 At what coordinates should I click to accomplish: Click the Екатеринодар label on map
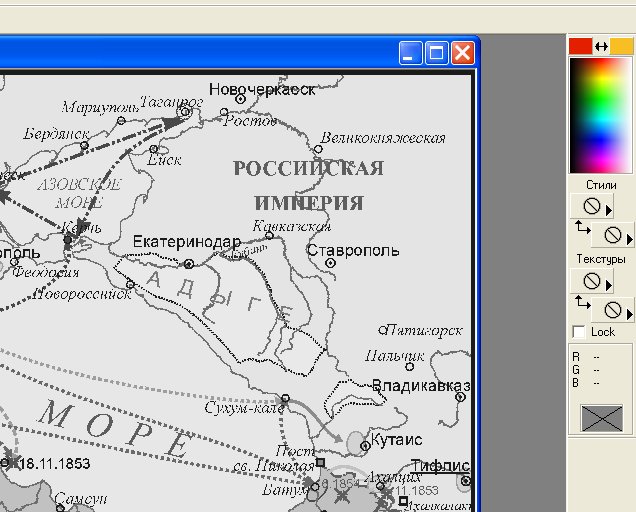187,242
